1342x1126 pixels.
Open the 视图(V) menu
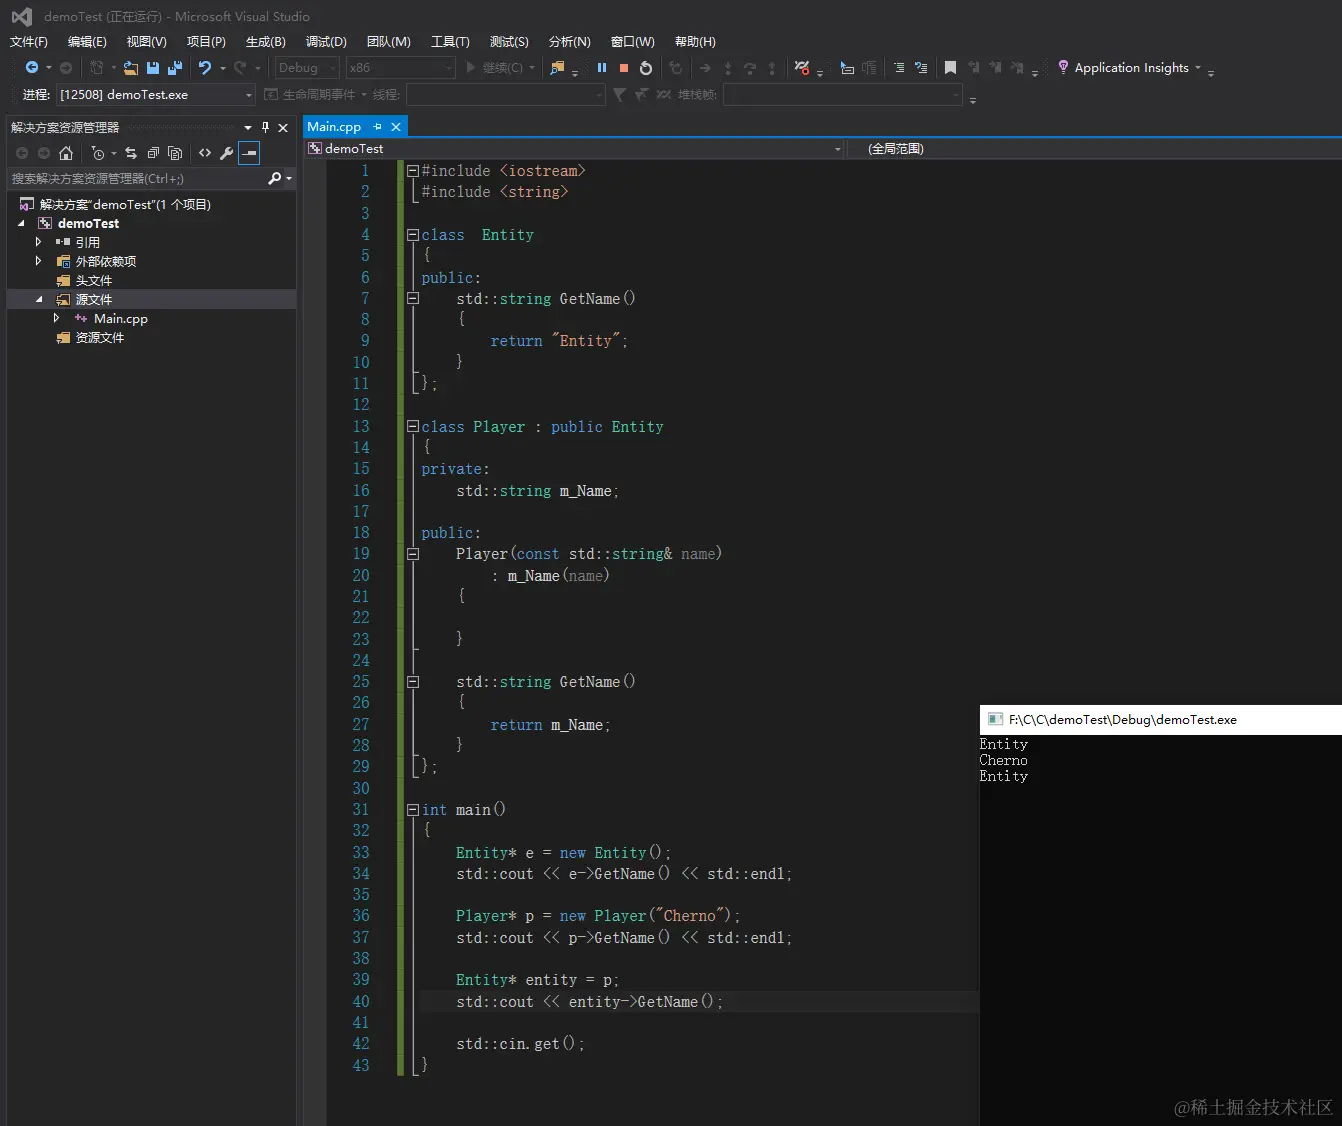[147, 42]
